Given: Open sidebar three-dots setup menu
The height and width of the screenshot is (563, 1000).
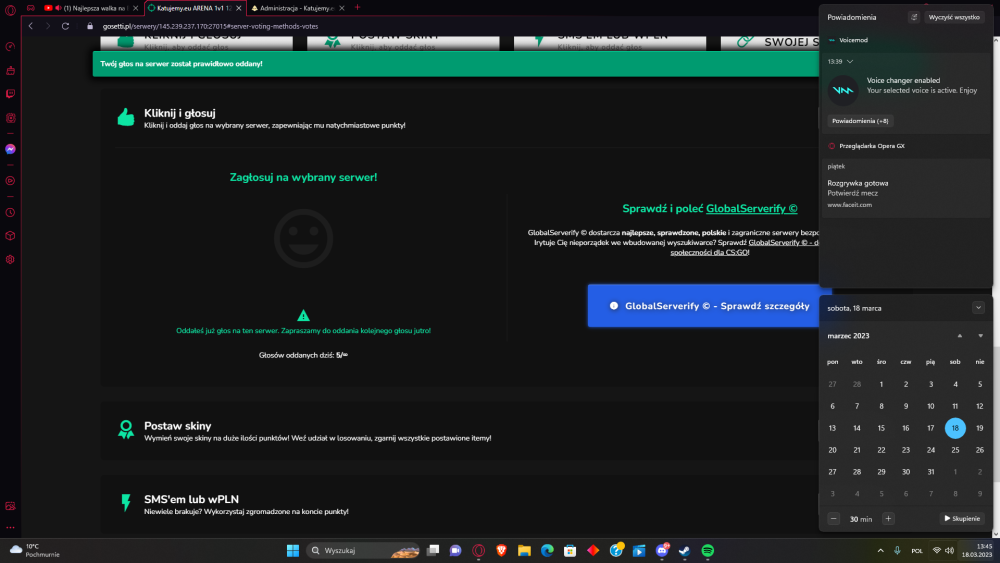Looking at the screenshot, I should (x=10, y=528).
